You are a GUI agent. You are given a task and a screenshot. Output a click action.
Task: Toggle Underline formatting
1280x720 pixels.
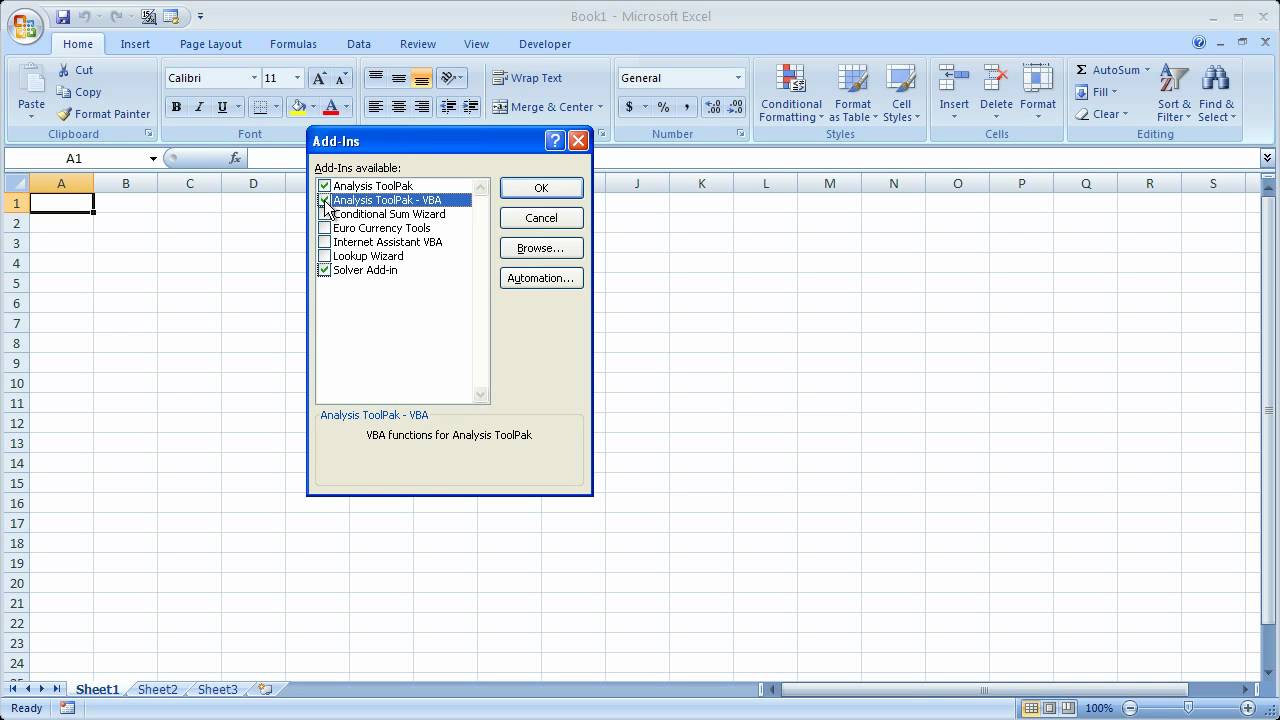click(222, 107)
